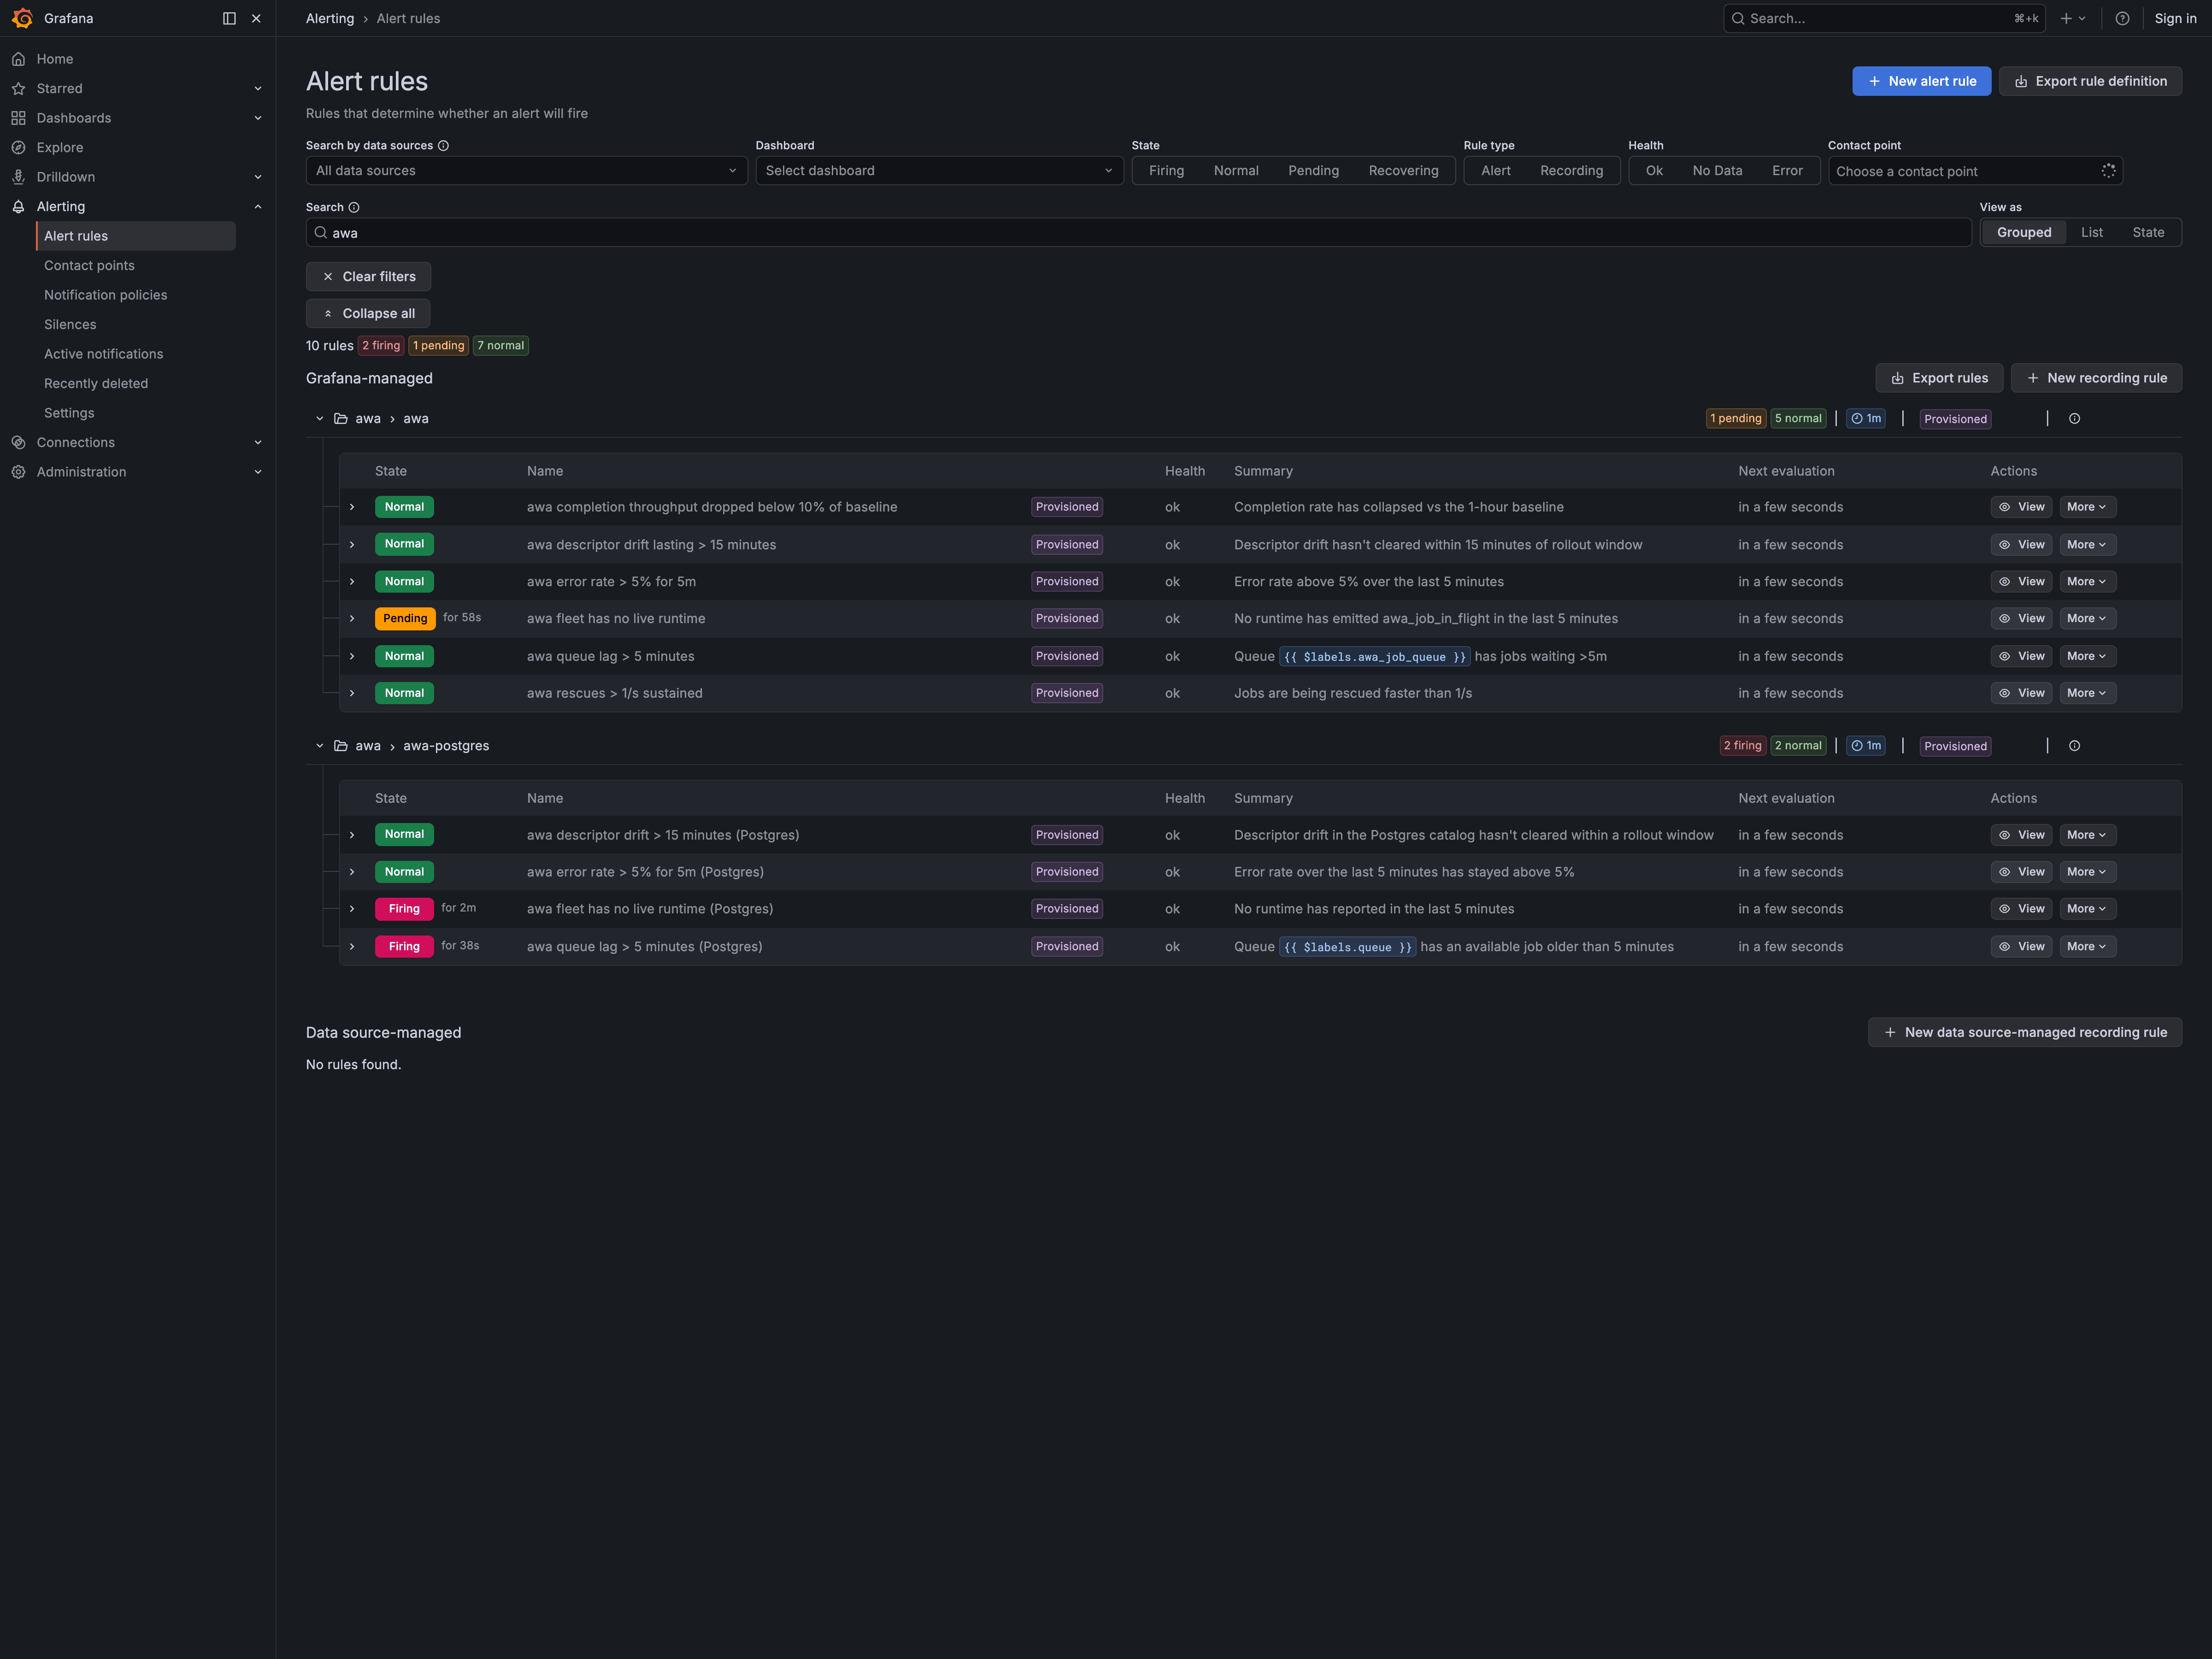View the awa completion throughput rule
Viewport: 2212px width, 1659px height.
(2021, 507)
